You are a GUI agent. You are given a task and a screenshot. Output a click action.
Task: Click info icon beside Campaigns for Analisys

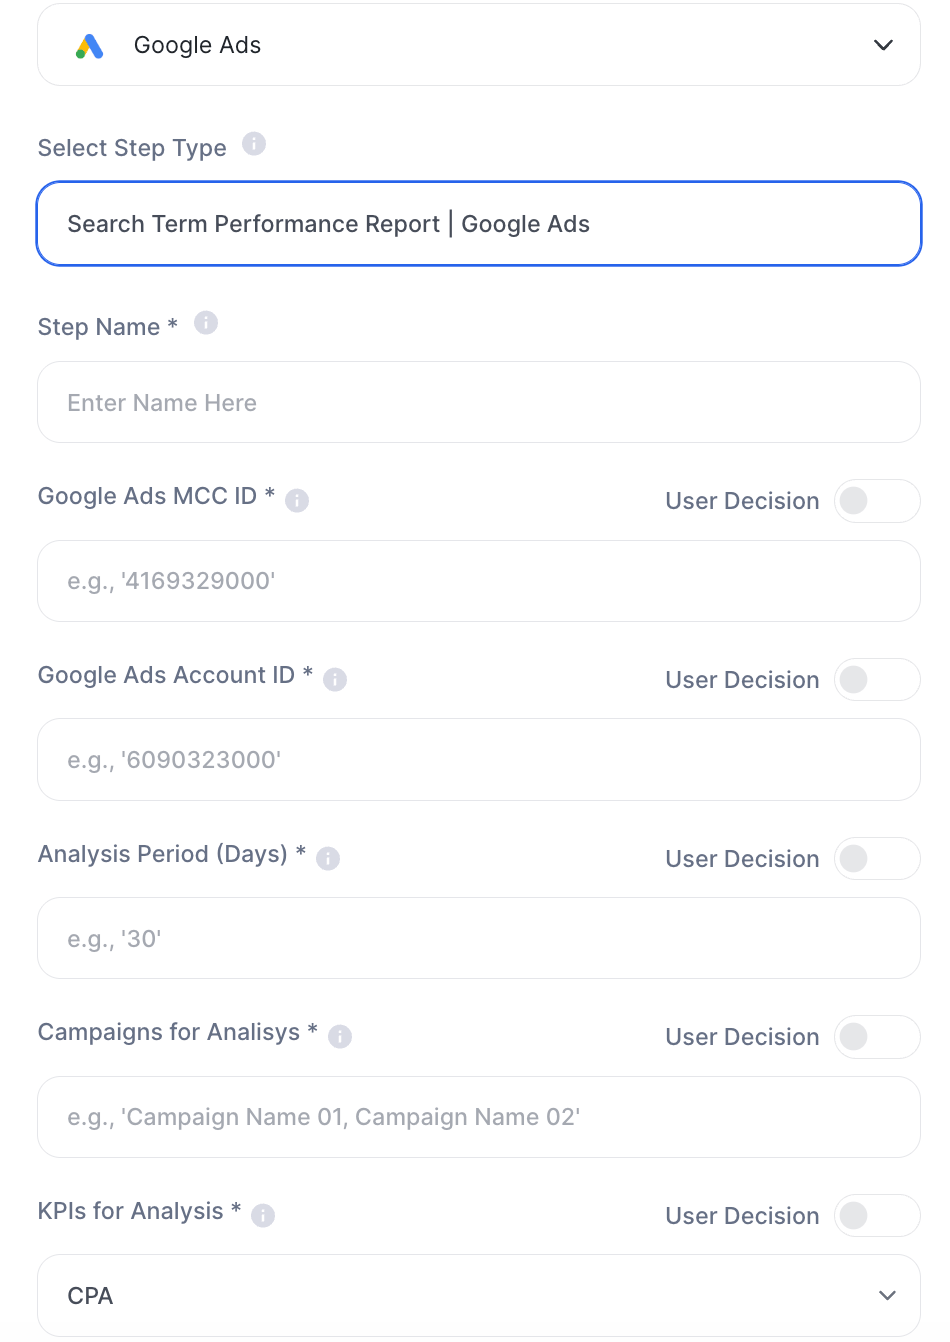(340, 1036)
